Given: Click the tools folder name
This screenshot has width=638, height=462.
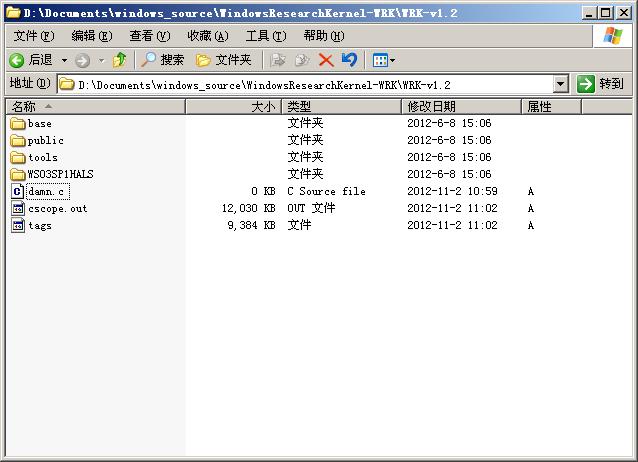Looking at the screenshot, I should click(43, 158).
